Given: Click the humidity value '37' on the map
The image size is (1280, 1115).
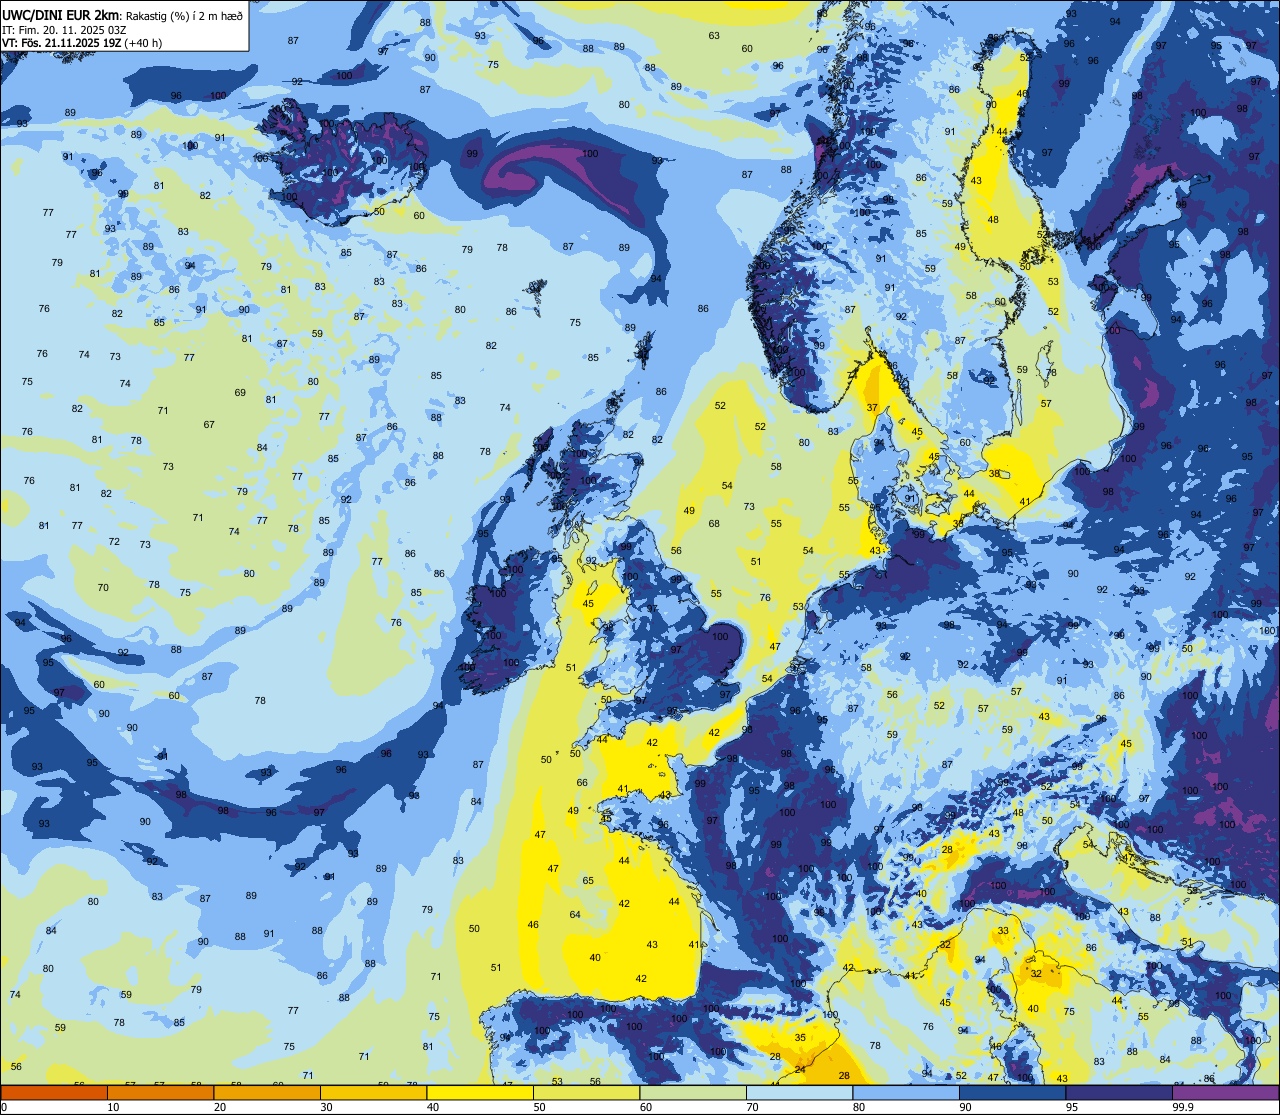Looking at the screenshot, I should [x=872, y=408].
